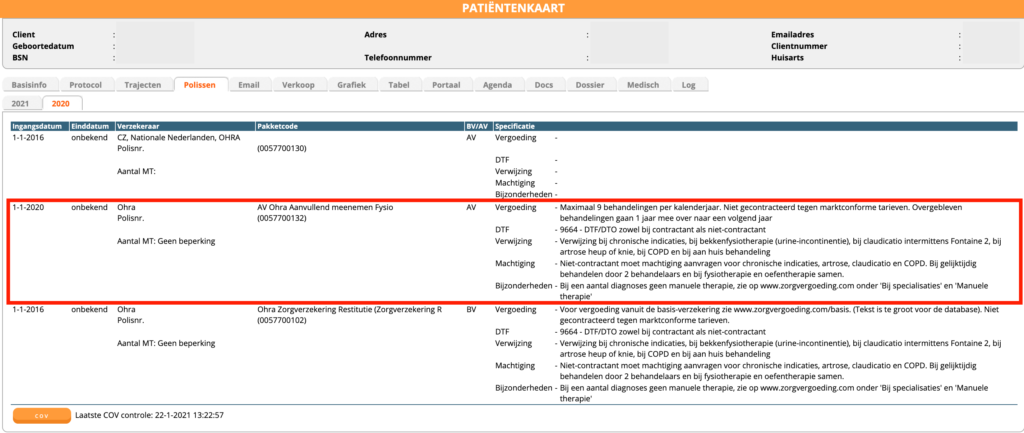
Task: Select the 2020 year sub-tab
Action: click(x=61, y=104)
